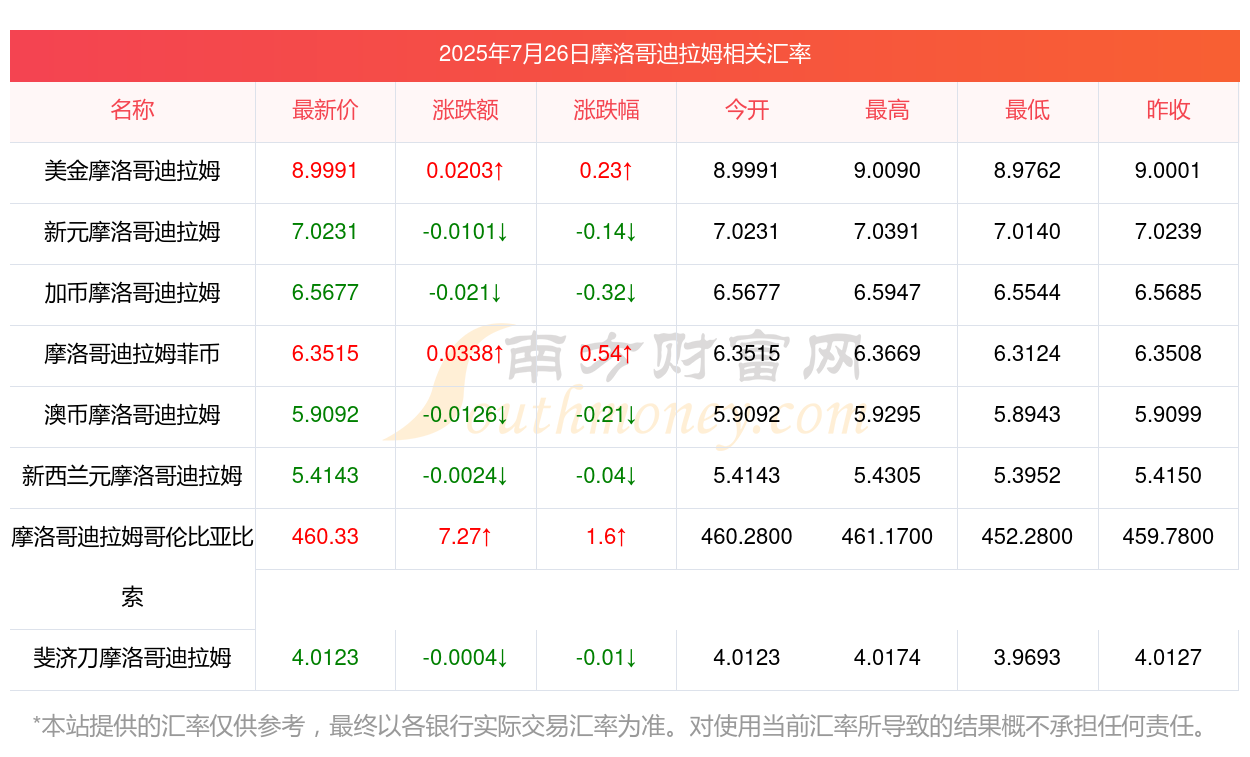Click the 新西兰元摩洛哥迪拉姆 row name
Image resolution: width=1250 pixels, height=757 pixels.
[x=132, y=476]
